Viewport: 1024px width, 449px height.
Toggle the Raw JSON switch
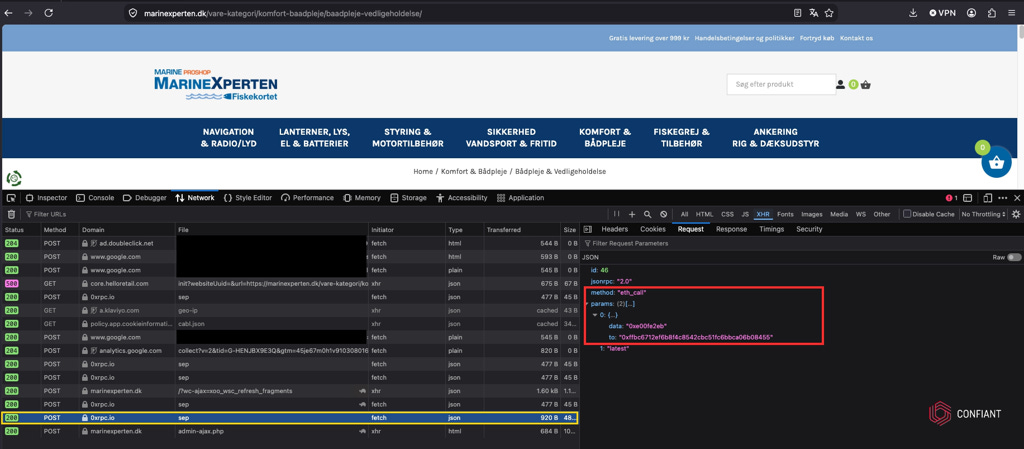tap(1014, 257)
